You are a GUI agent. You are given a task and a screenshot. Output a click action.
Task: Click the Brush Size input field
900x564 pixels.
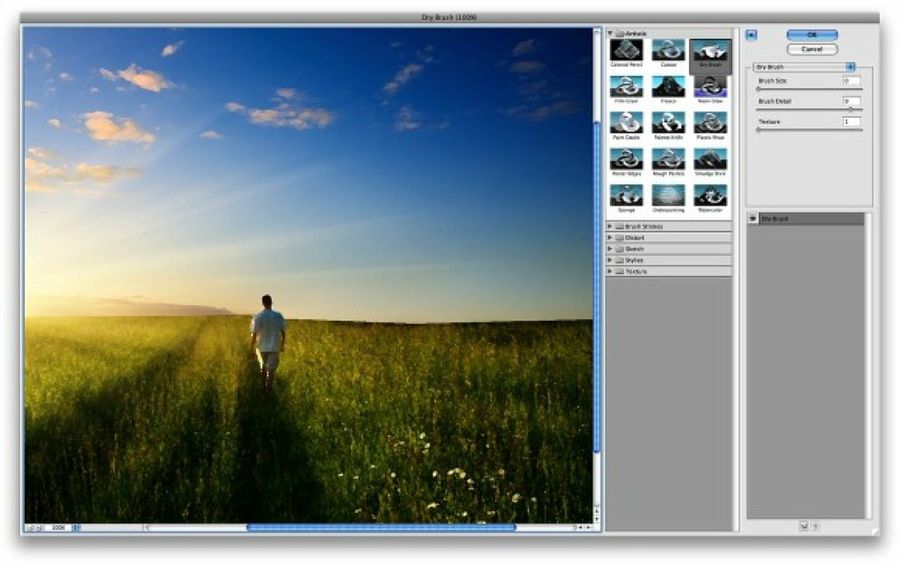pyautogui.click(x=851, y=81)
